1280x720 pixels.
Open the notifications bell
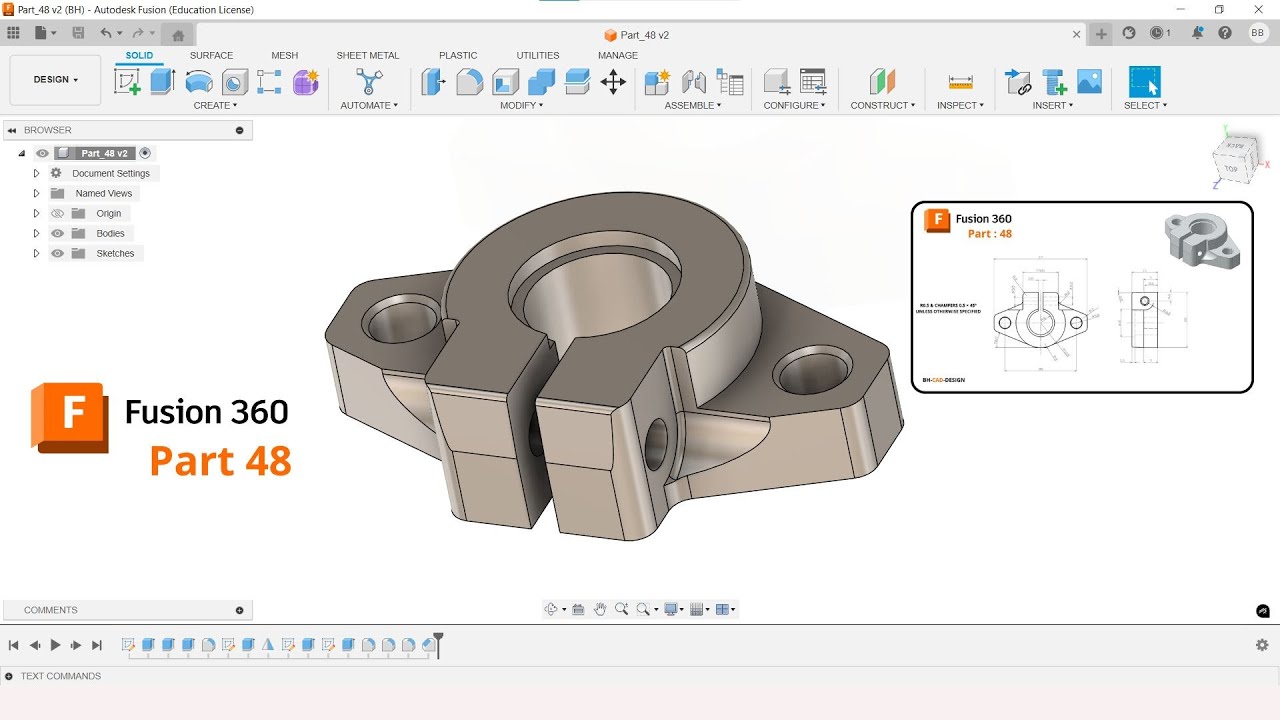(x=1198, y=33)
